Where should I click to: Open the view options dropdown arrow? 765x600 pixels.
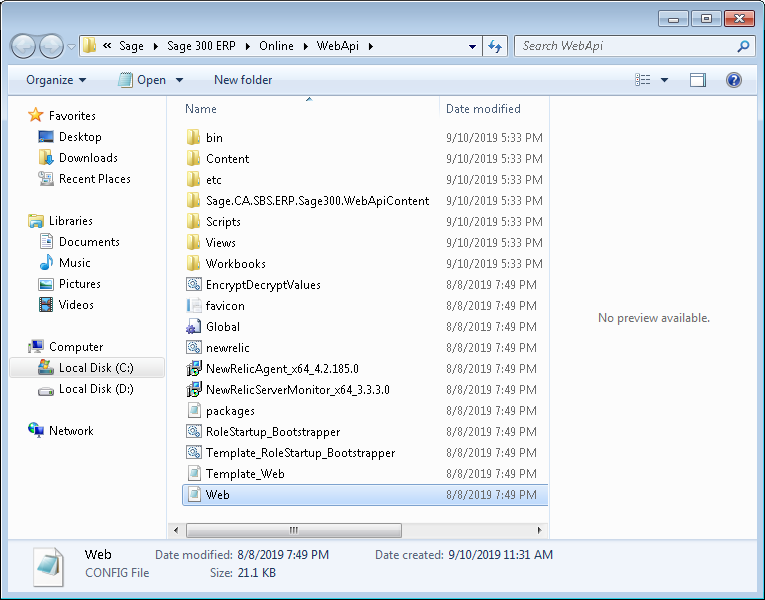(664, 80)
